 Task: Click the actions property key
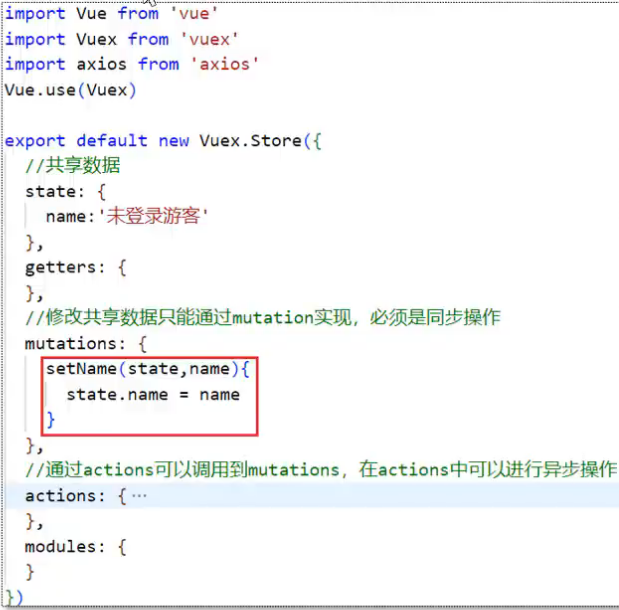coord(60,496)
